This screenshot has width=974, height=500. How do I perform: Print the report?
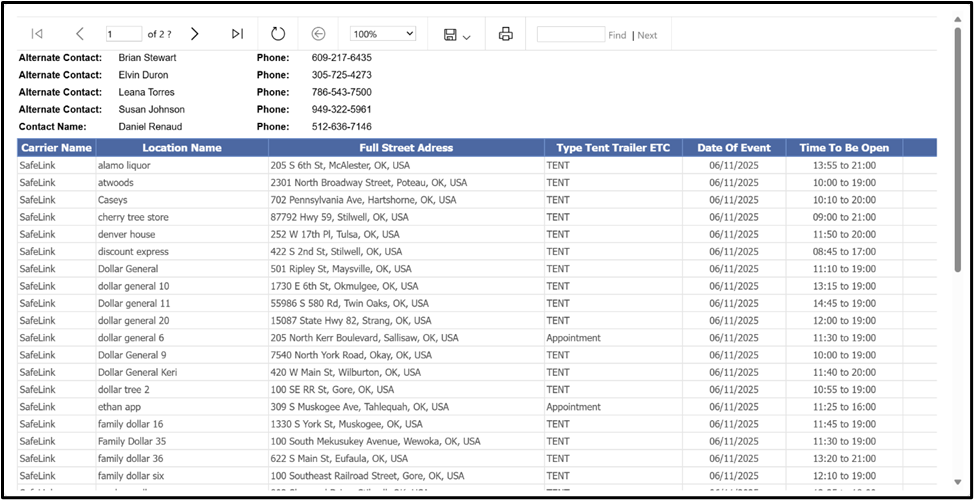pos(506,34)
